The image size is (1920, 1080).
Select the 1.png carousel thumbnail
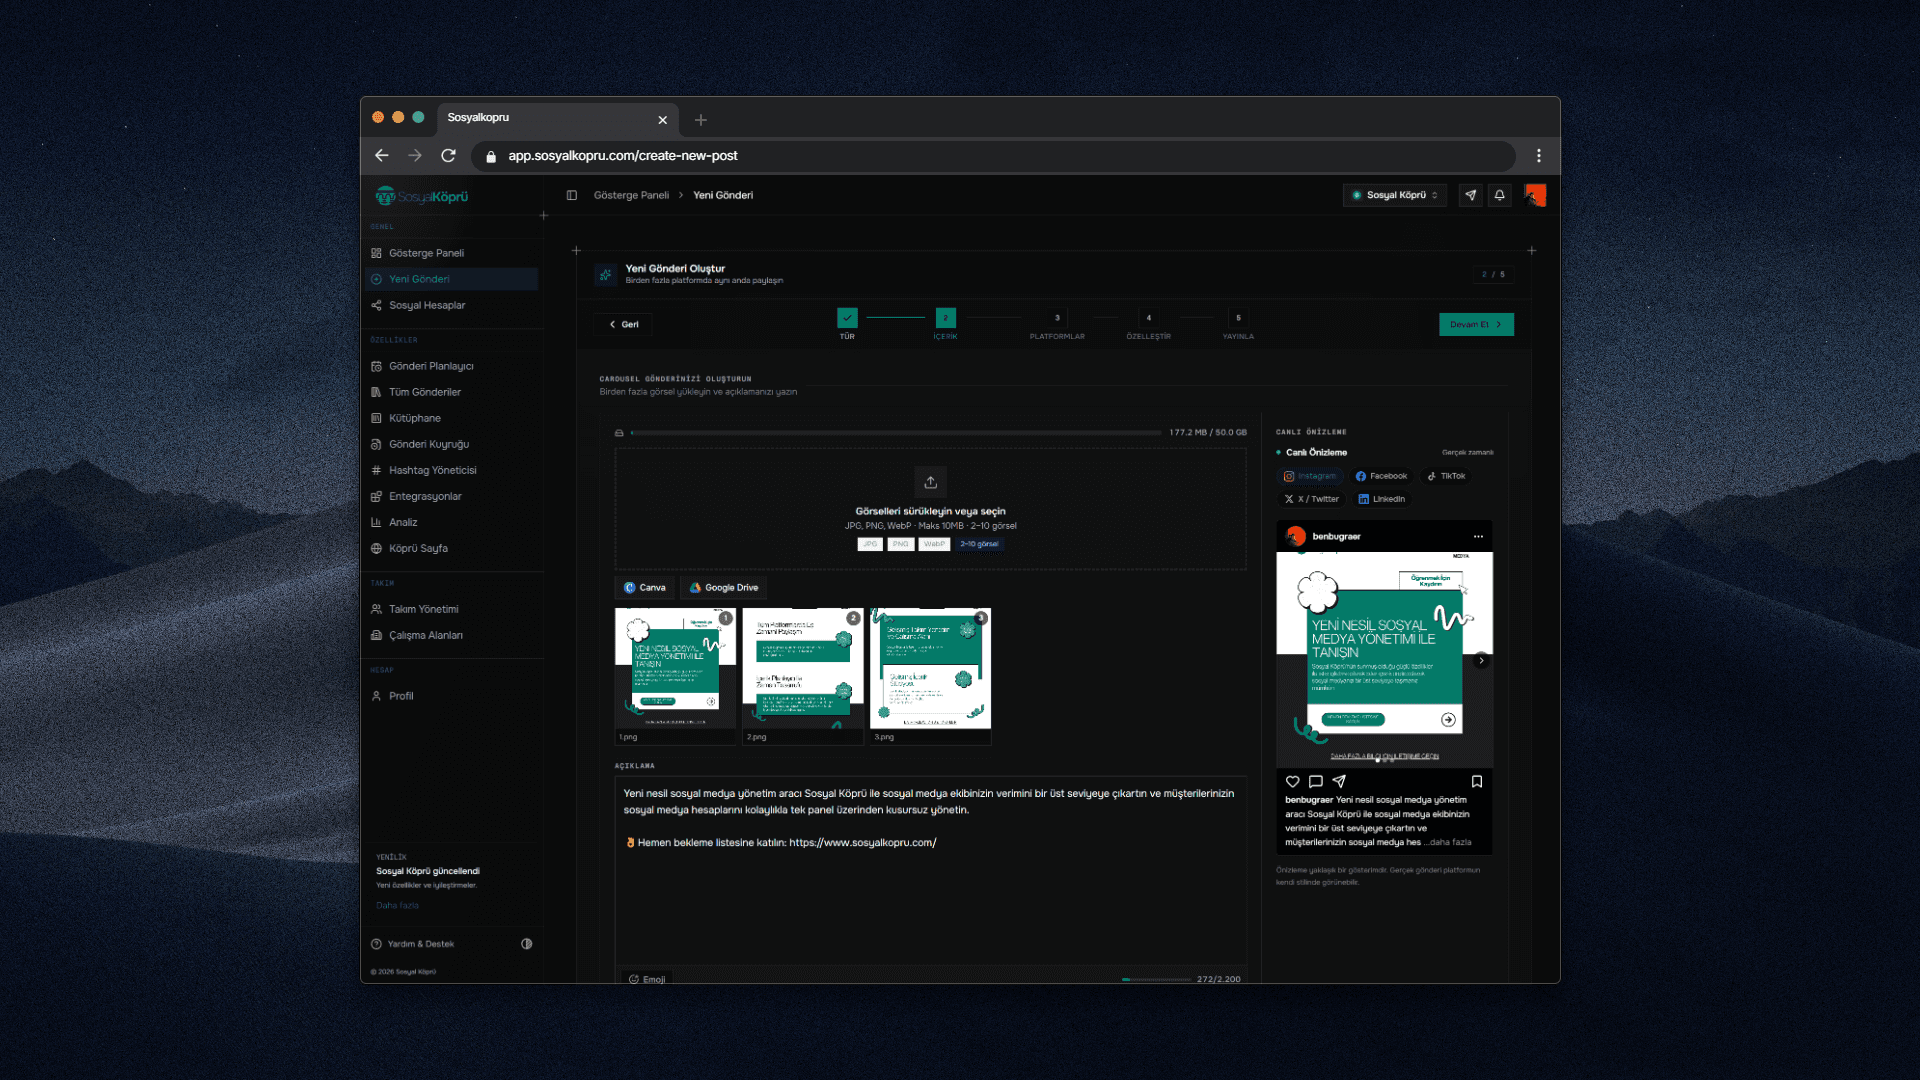tap(675, 668)
